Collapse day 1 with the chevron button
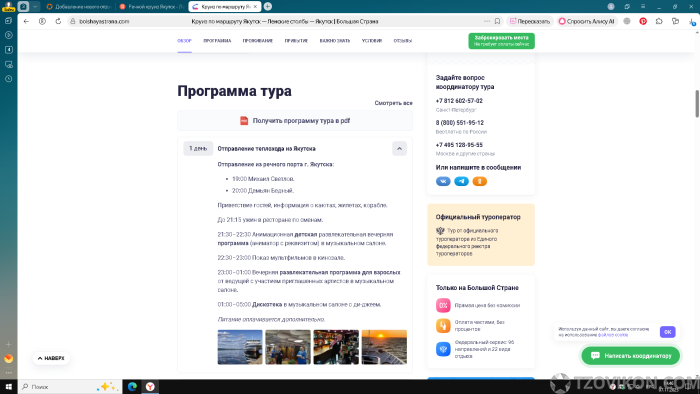700x394 pixels. click(399, 149)
